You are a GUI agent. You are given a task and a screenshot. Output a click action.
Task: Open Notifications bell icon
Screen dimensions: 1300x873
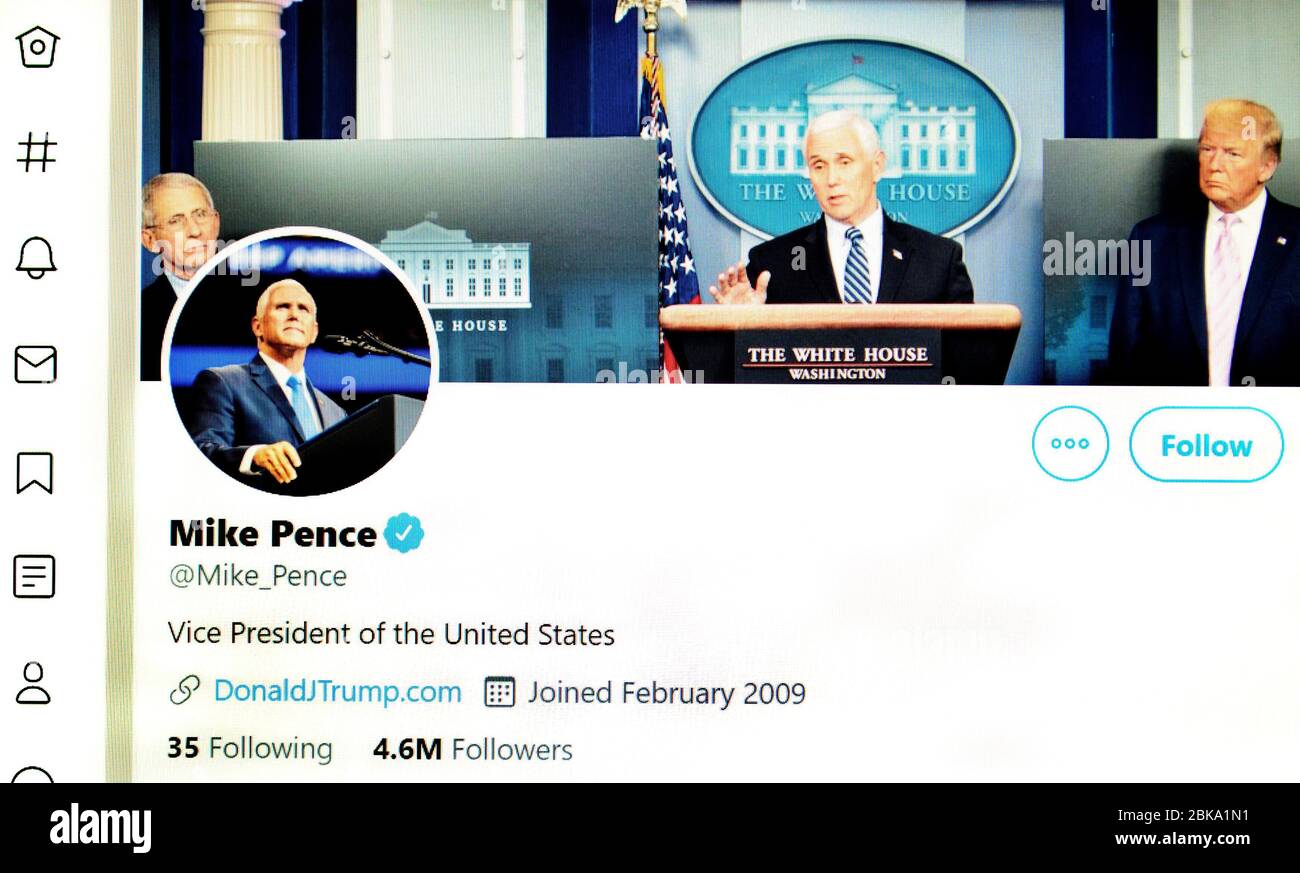[36, 258]
